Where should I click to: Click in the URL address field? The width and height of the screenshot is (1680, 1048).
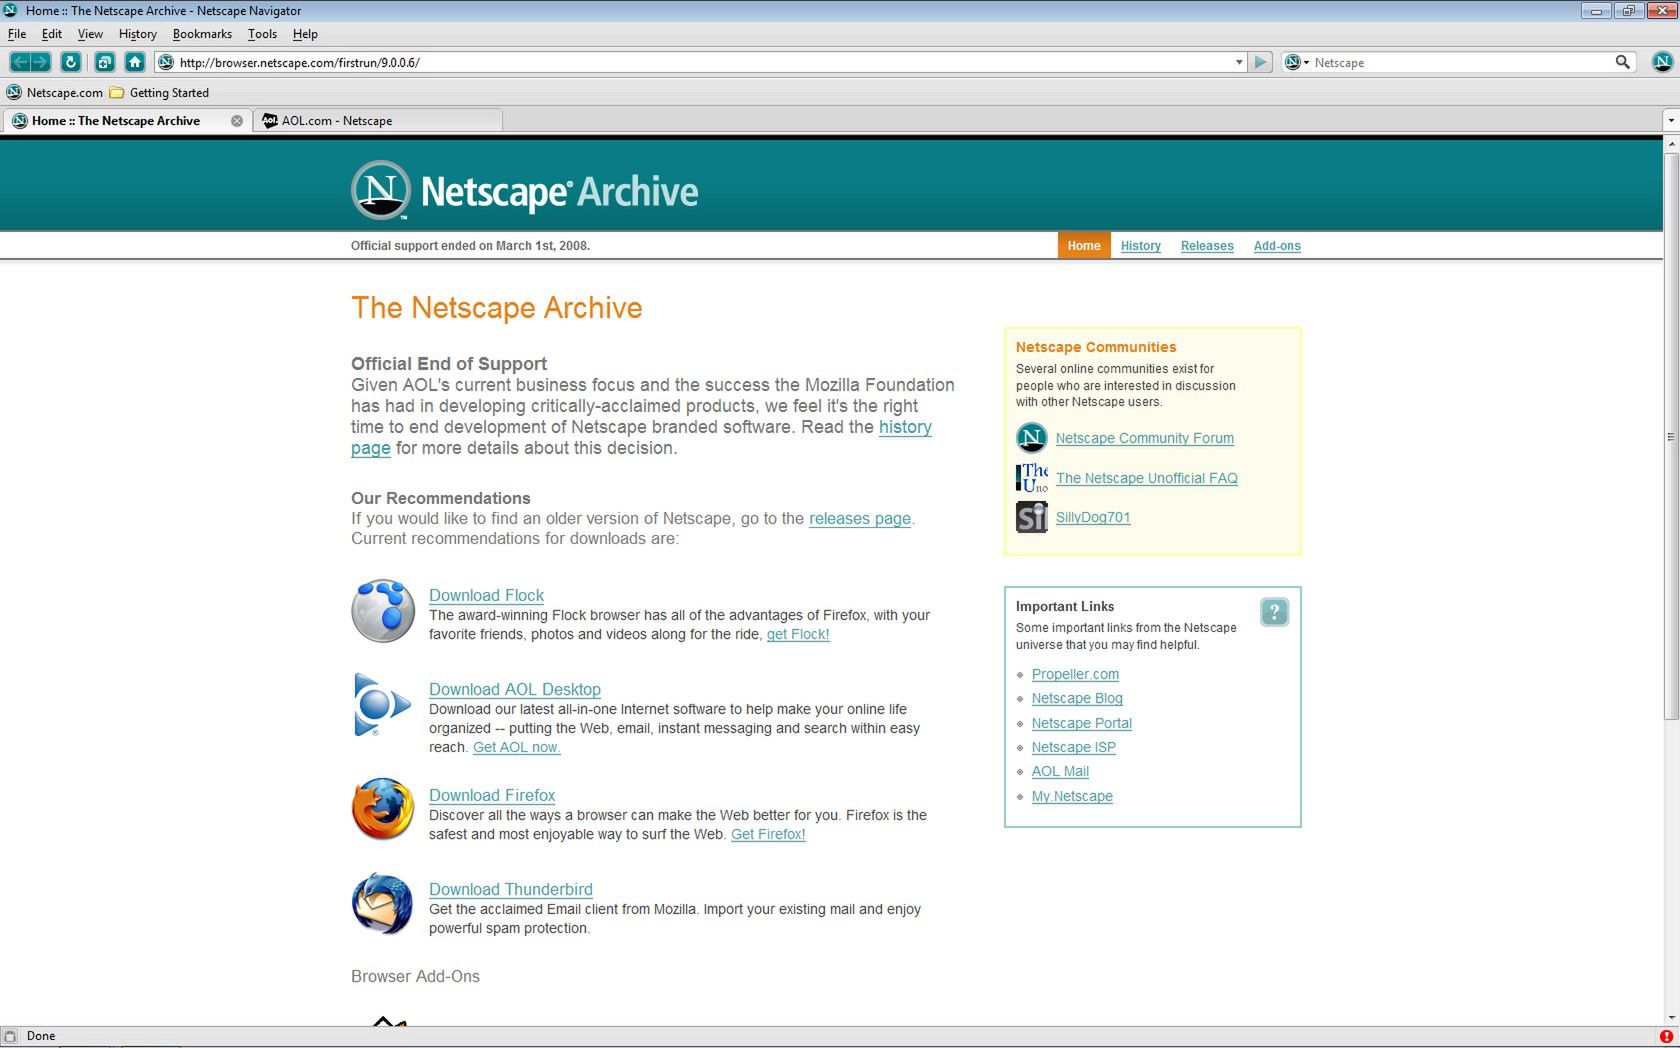[700, 62]
